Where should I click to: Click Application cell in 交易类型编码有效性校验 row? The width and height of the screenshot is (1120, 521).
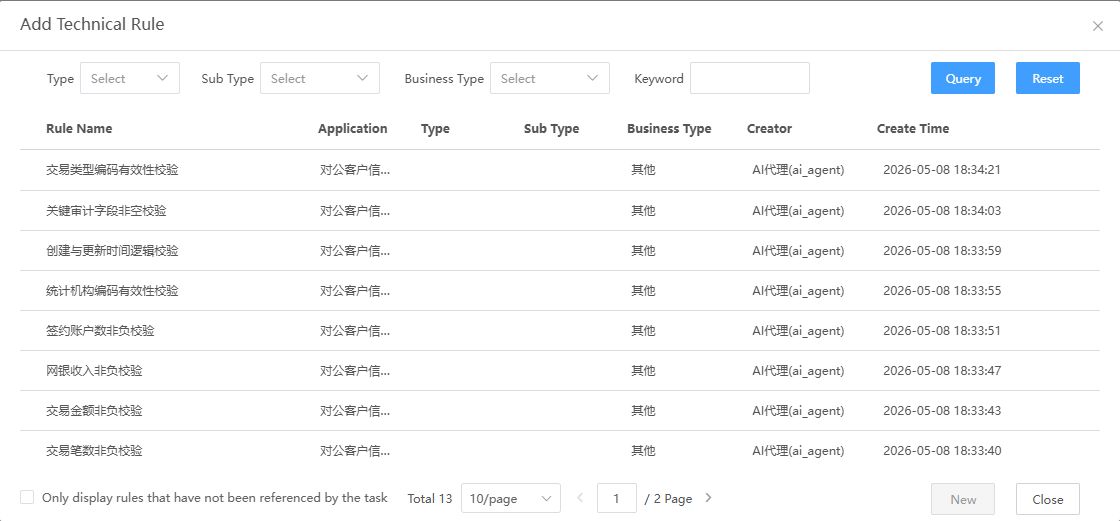[355, 170]
